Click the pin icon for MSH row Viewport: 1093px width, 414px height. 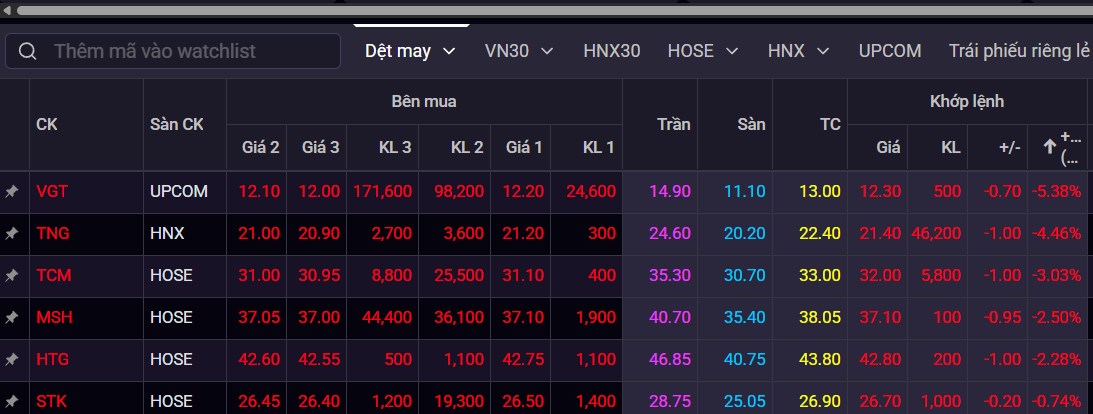12,317
